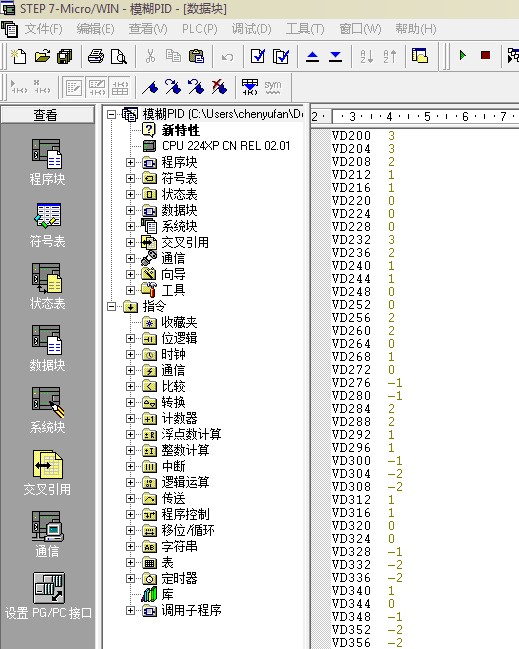Click the red Stop PLC toolbar icon
Image resolution: width=519 pixels, height=649 pixels.
coord(485,55)
